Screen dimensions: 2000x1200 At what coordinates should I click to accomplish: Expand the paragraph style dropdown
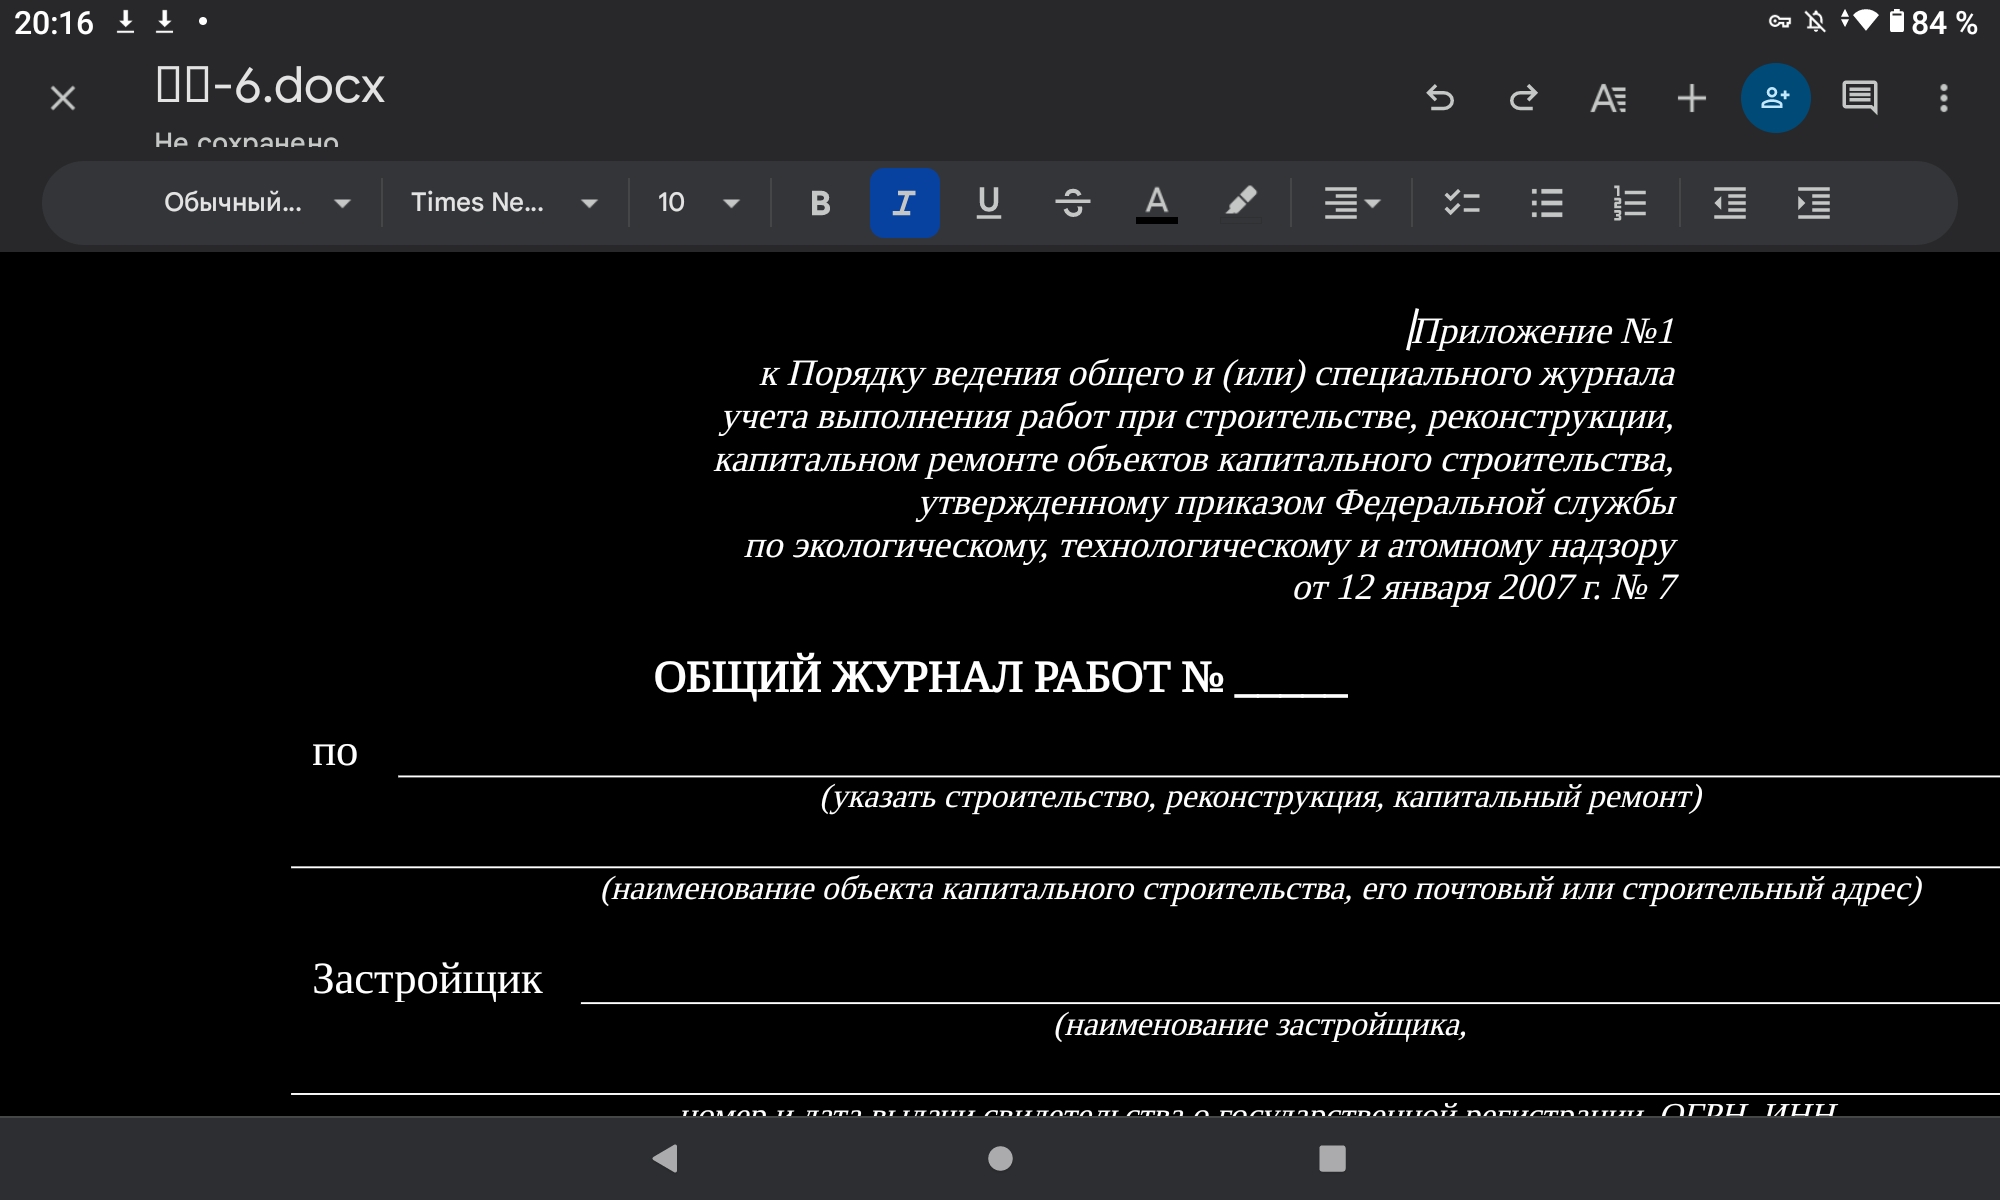(257, 203)
